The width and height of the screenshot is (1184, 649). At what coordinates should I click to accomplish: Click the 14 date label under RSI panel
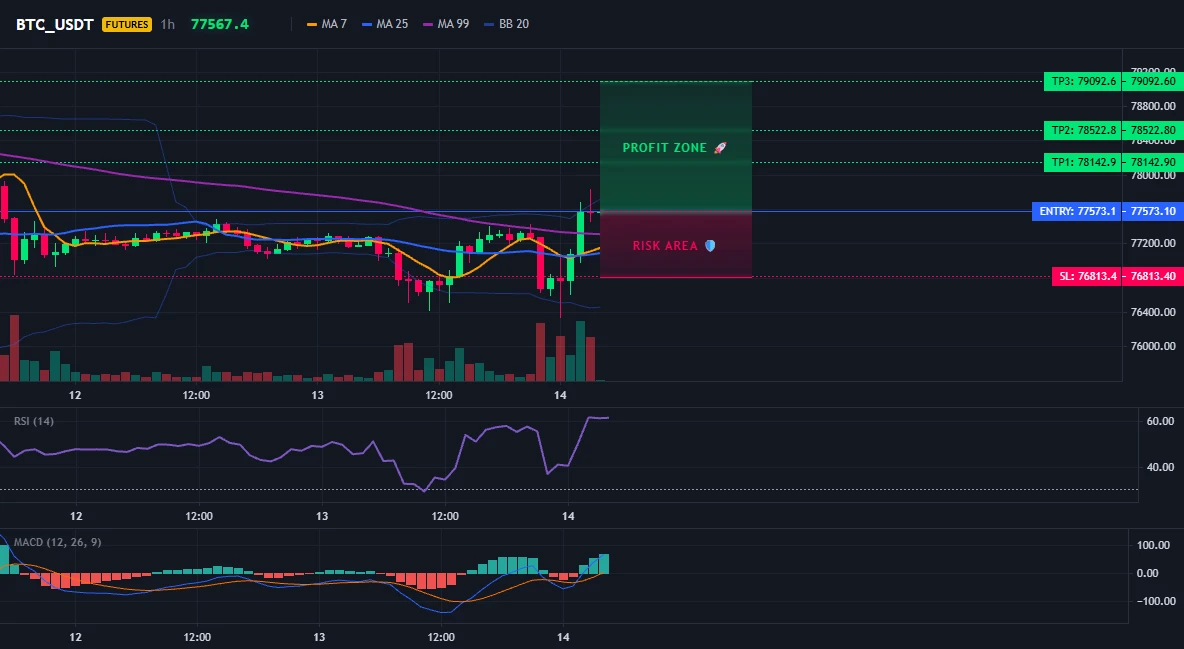[x=569, y=516]
